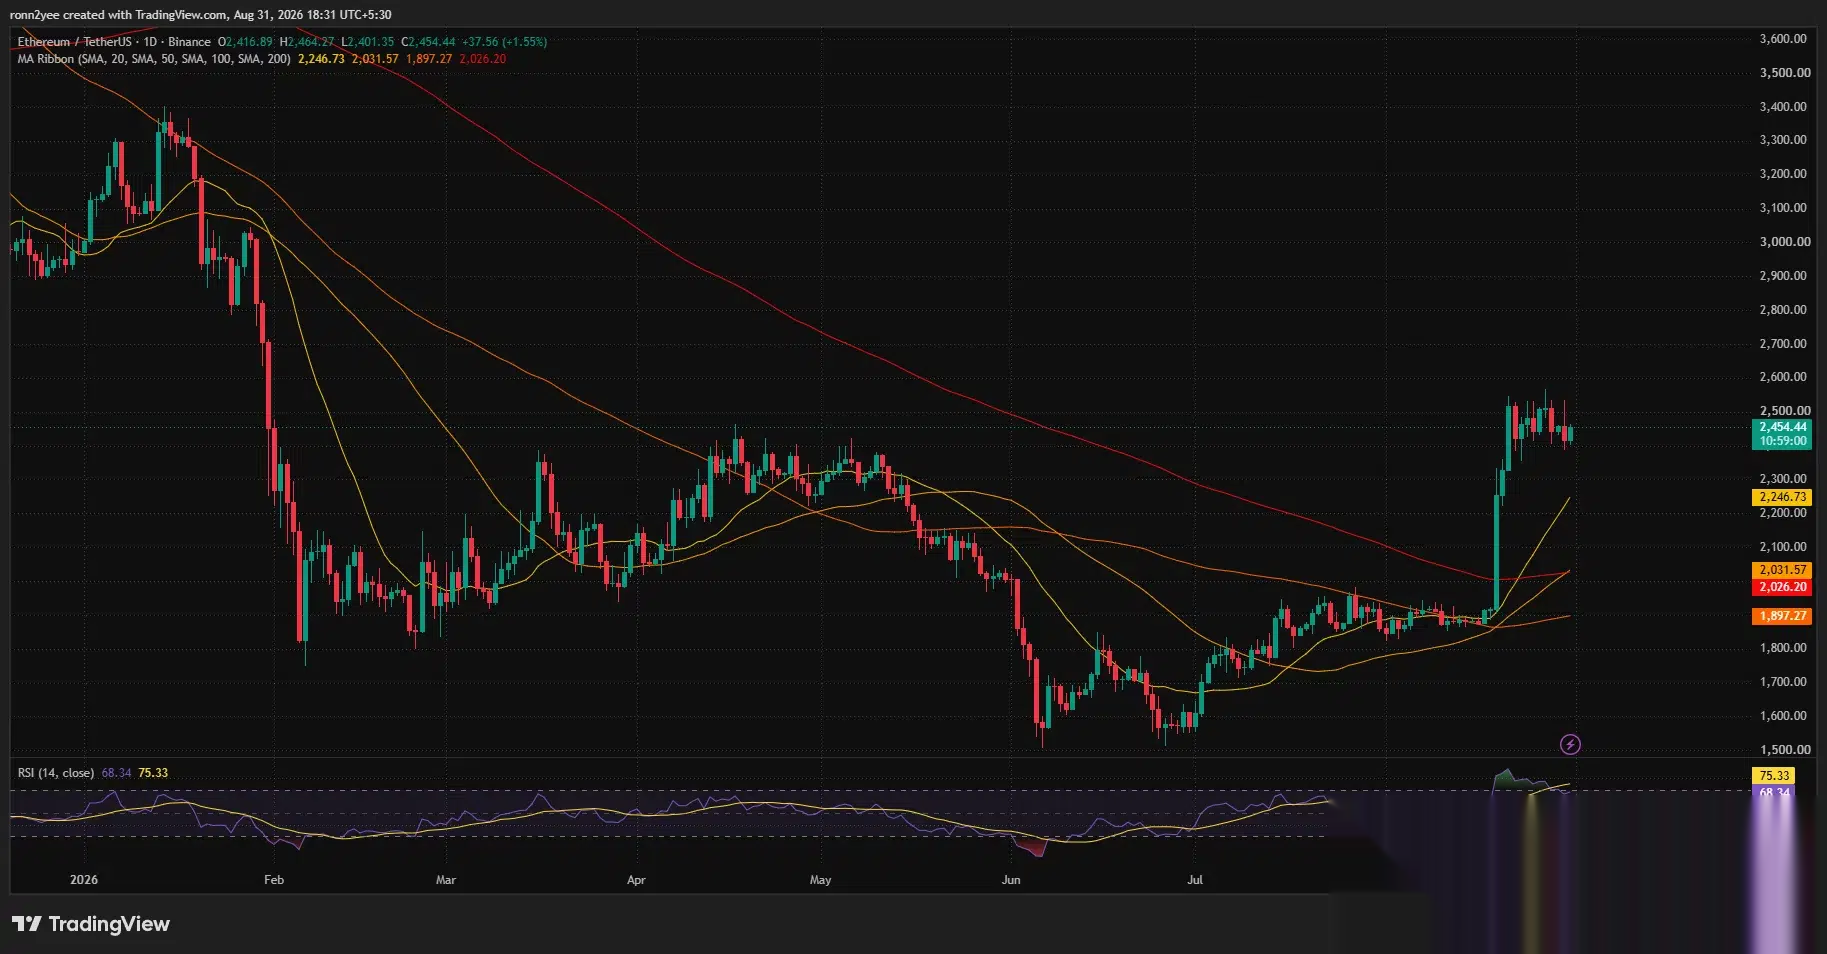This screenshot has width=1827, height=954.
Task: Click the 1,800.00 price axis label
Action: 1784,648
